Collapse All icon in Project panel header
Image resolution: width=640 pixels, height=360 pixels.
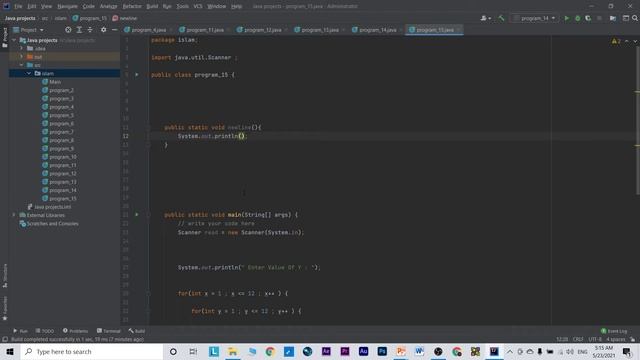[x=90, y=30]
